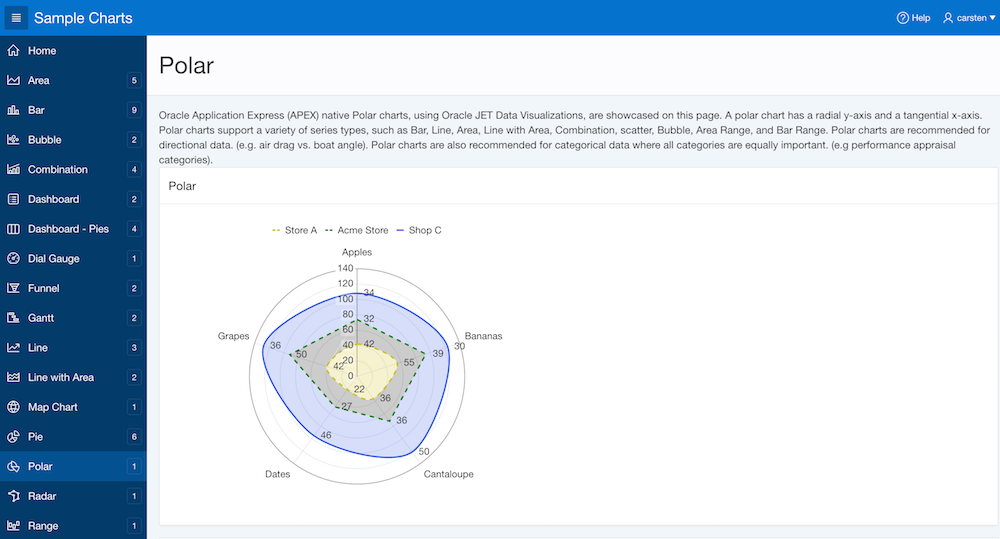The height and width of the screenshot is (539, 1000).
Task: Click the Help link
Action: pyautogui.click(x=913, y=18)
